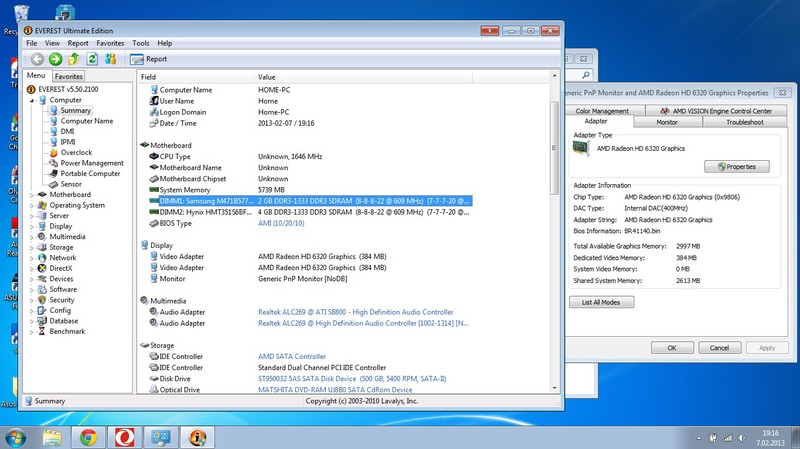Click List All Modes button
This screenshot has height=449, width=800.
point(602,302)
